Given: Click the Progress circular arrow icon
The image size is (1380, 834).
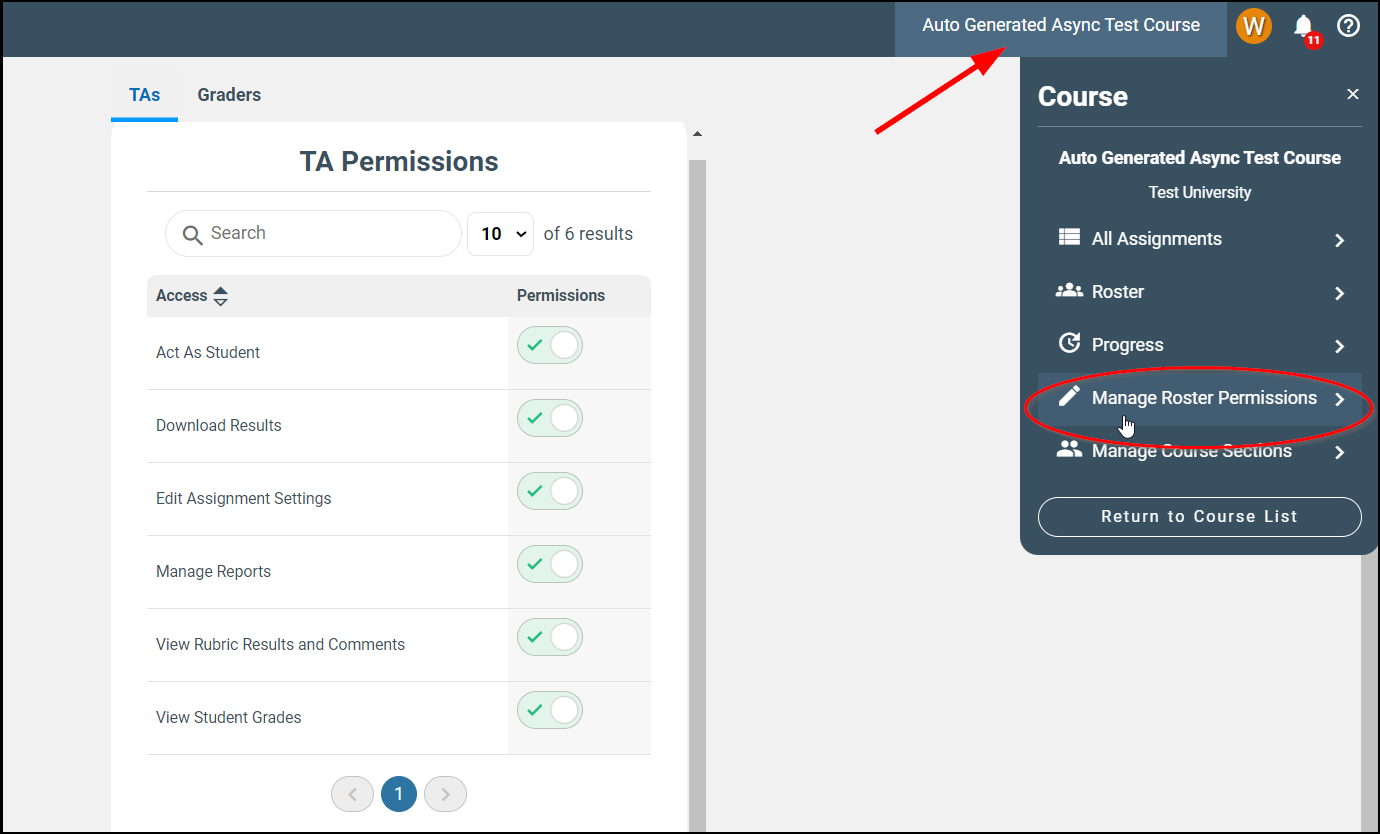Looking at the screenshot, I should (1069, 343).
